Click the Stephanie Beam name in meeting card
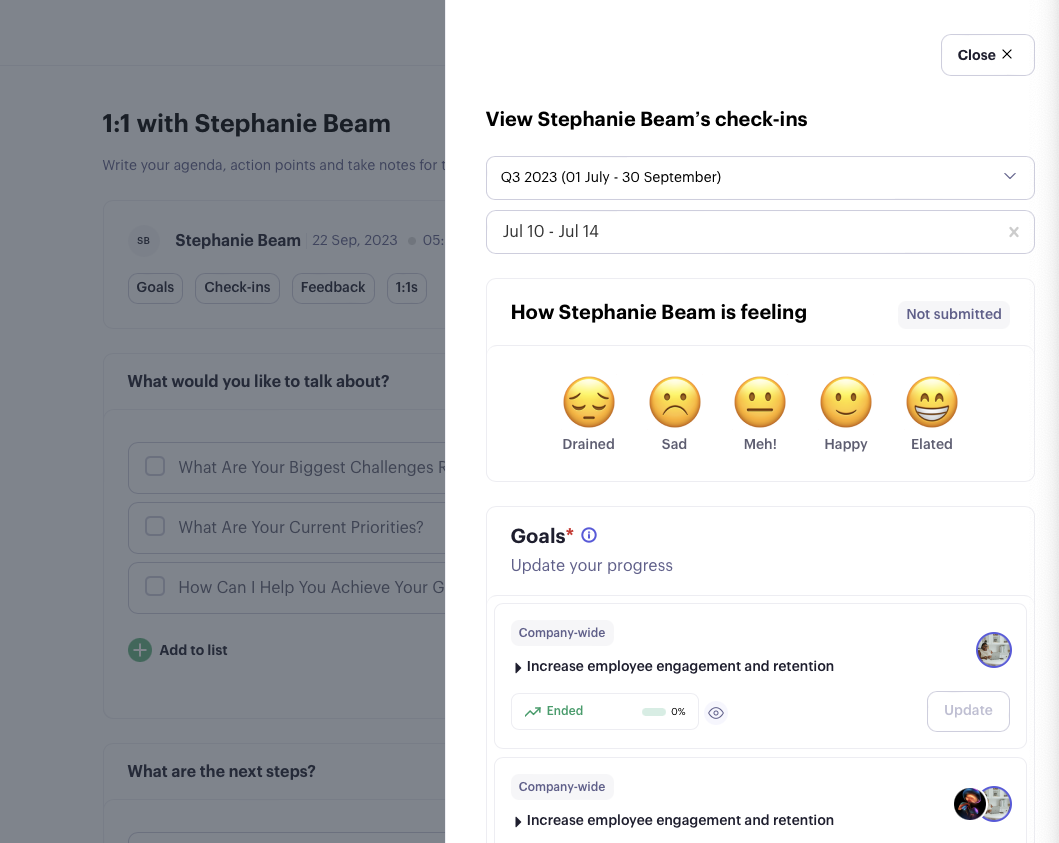Image resolution: width=1059 pixels, height=843 pixels. click(238, 240)
